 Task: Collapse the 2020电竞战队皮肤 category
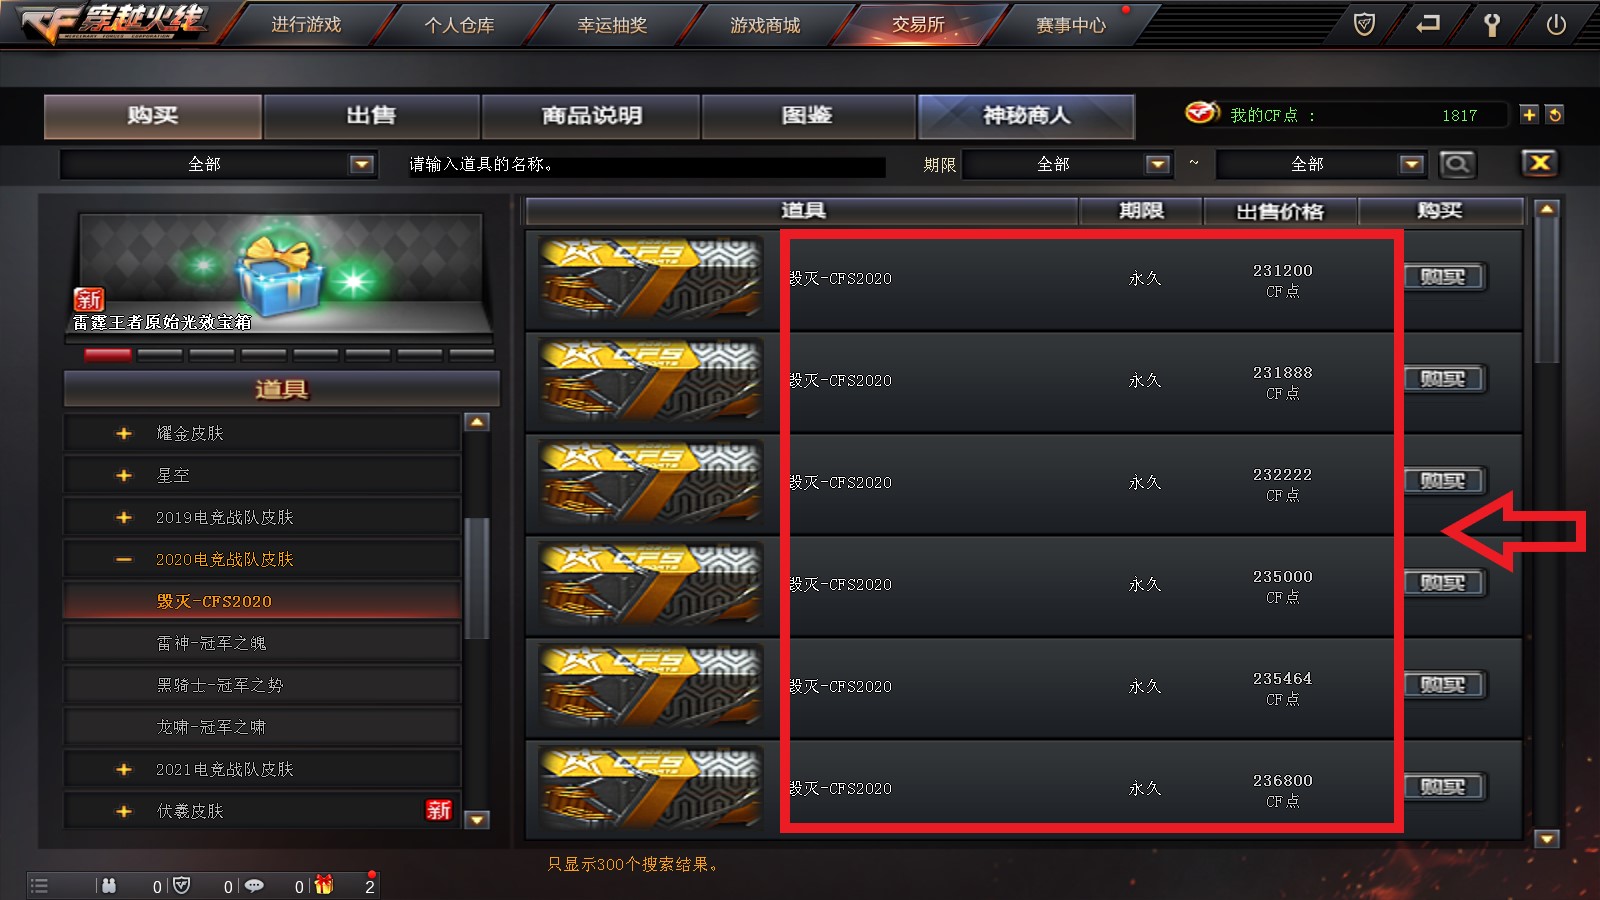click(124, 559)
